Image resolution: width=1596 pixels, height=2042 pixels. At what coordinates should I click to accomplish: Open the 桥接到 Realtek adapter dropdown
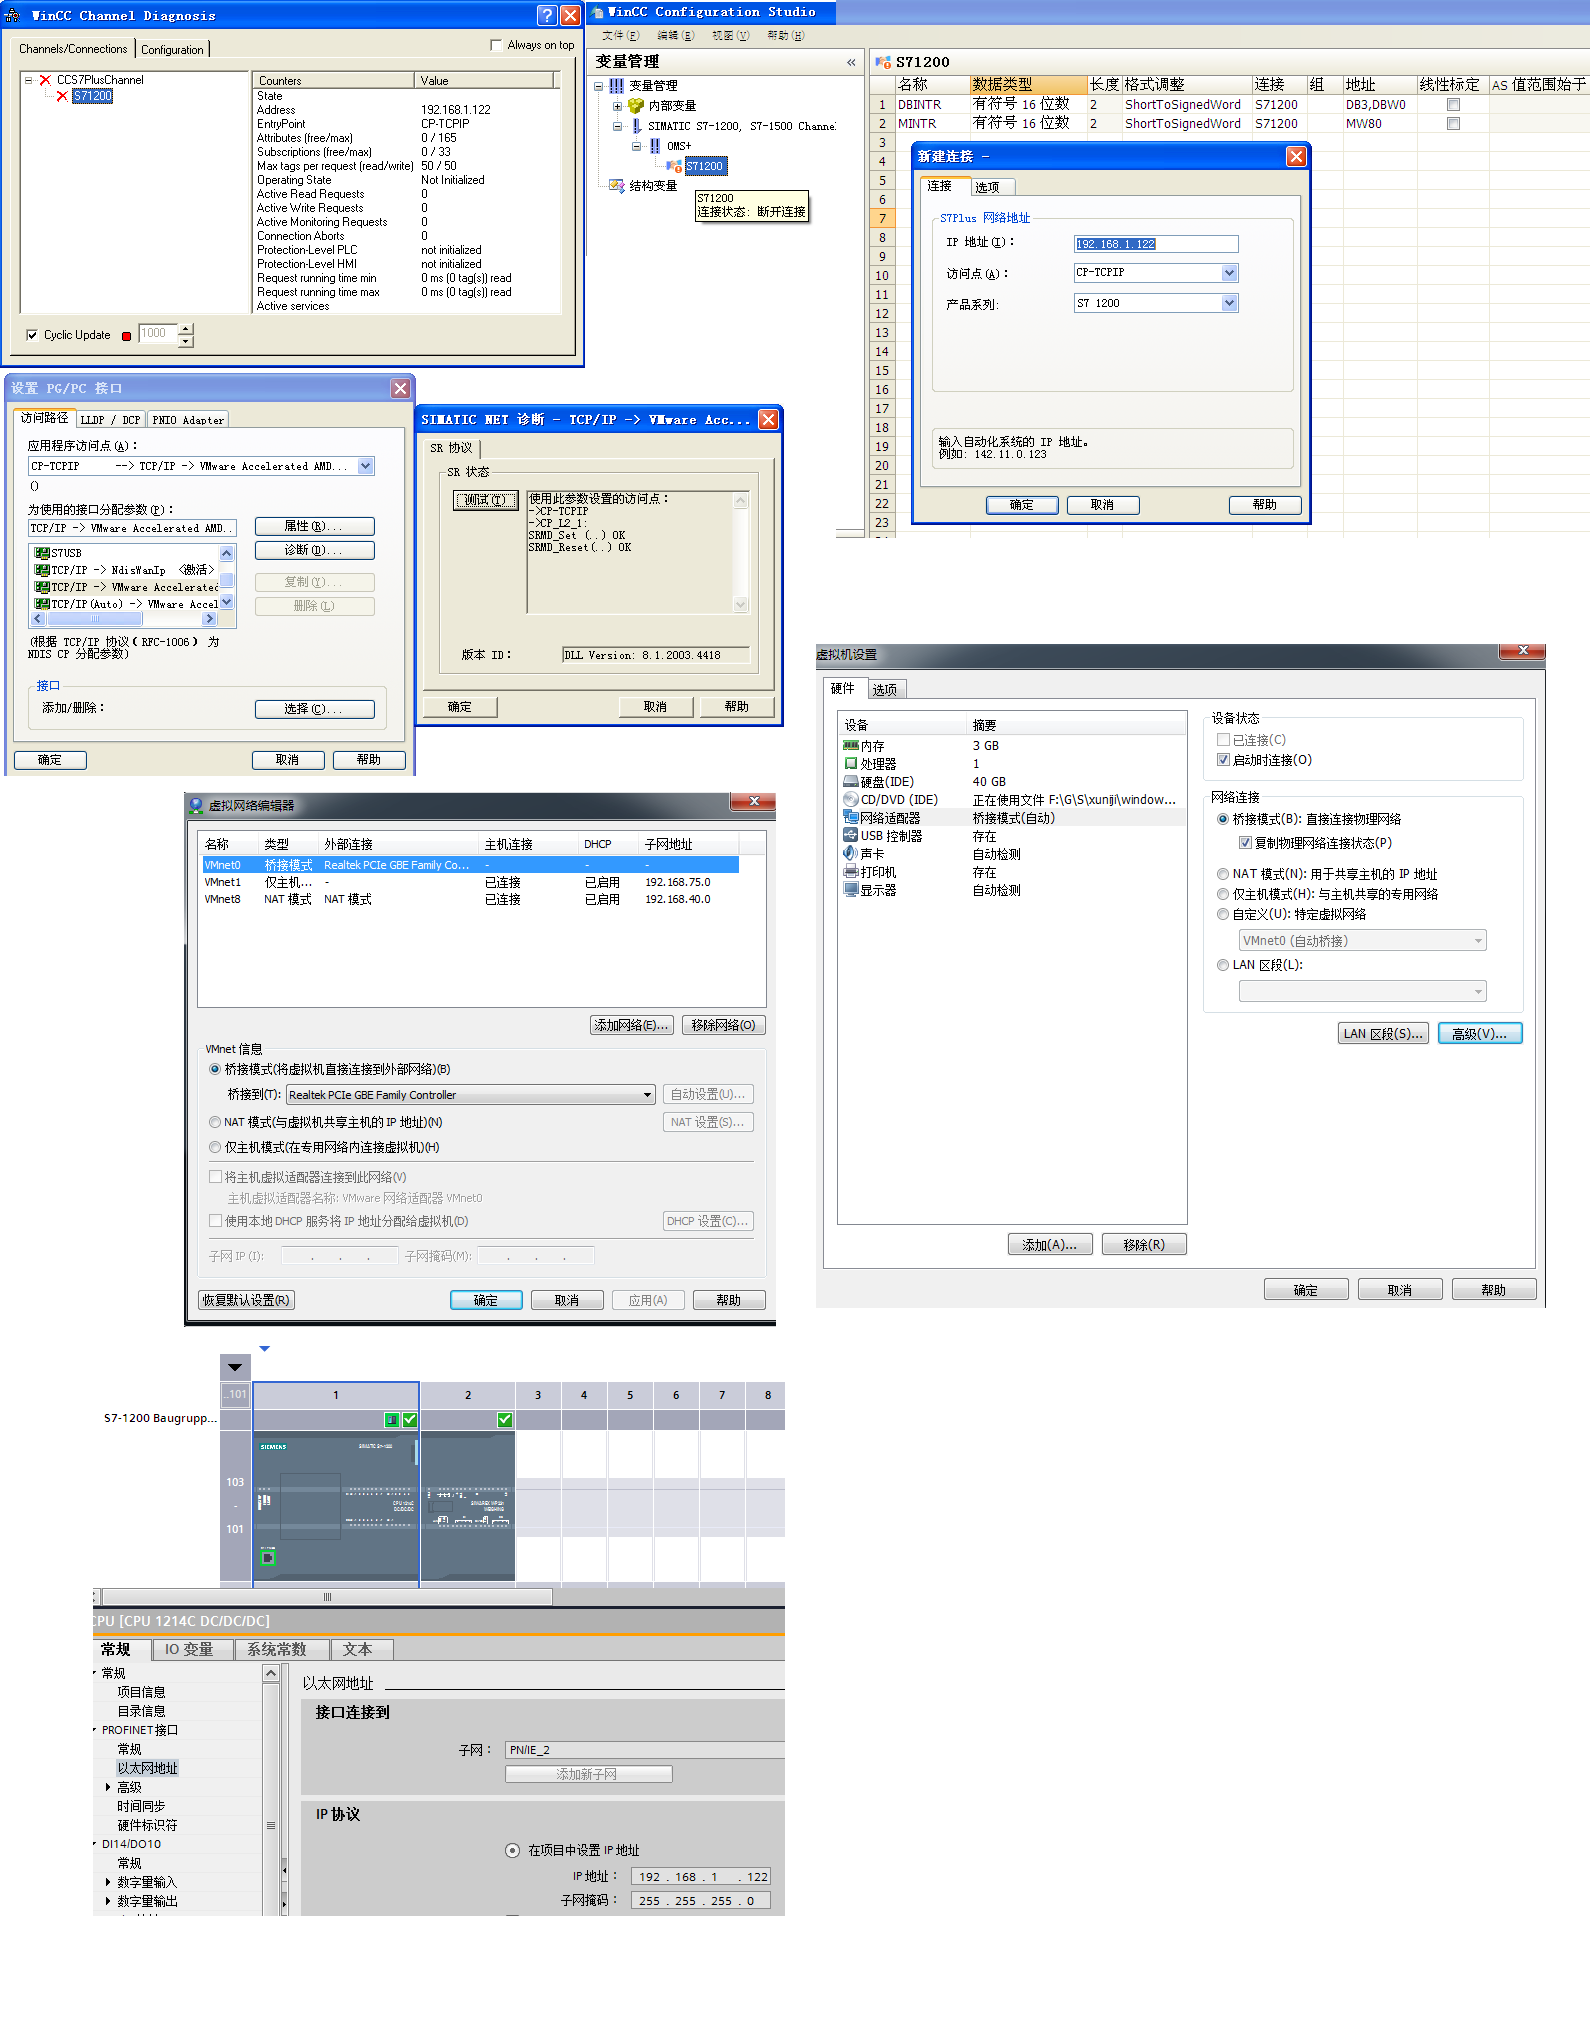[x=647, y=1095]
